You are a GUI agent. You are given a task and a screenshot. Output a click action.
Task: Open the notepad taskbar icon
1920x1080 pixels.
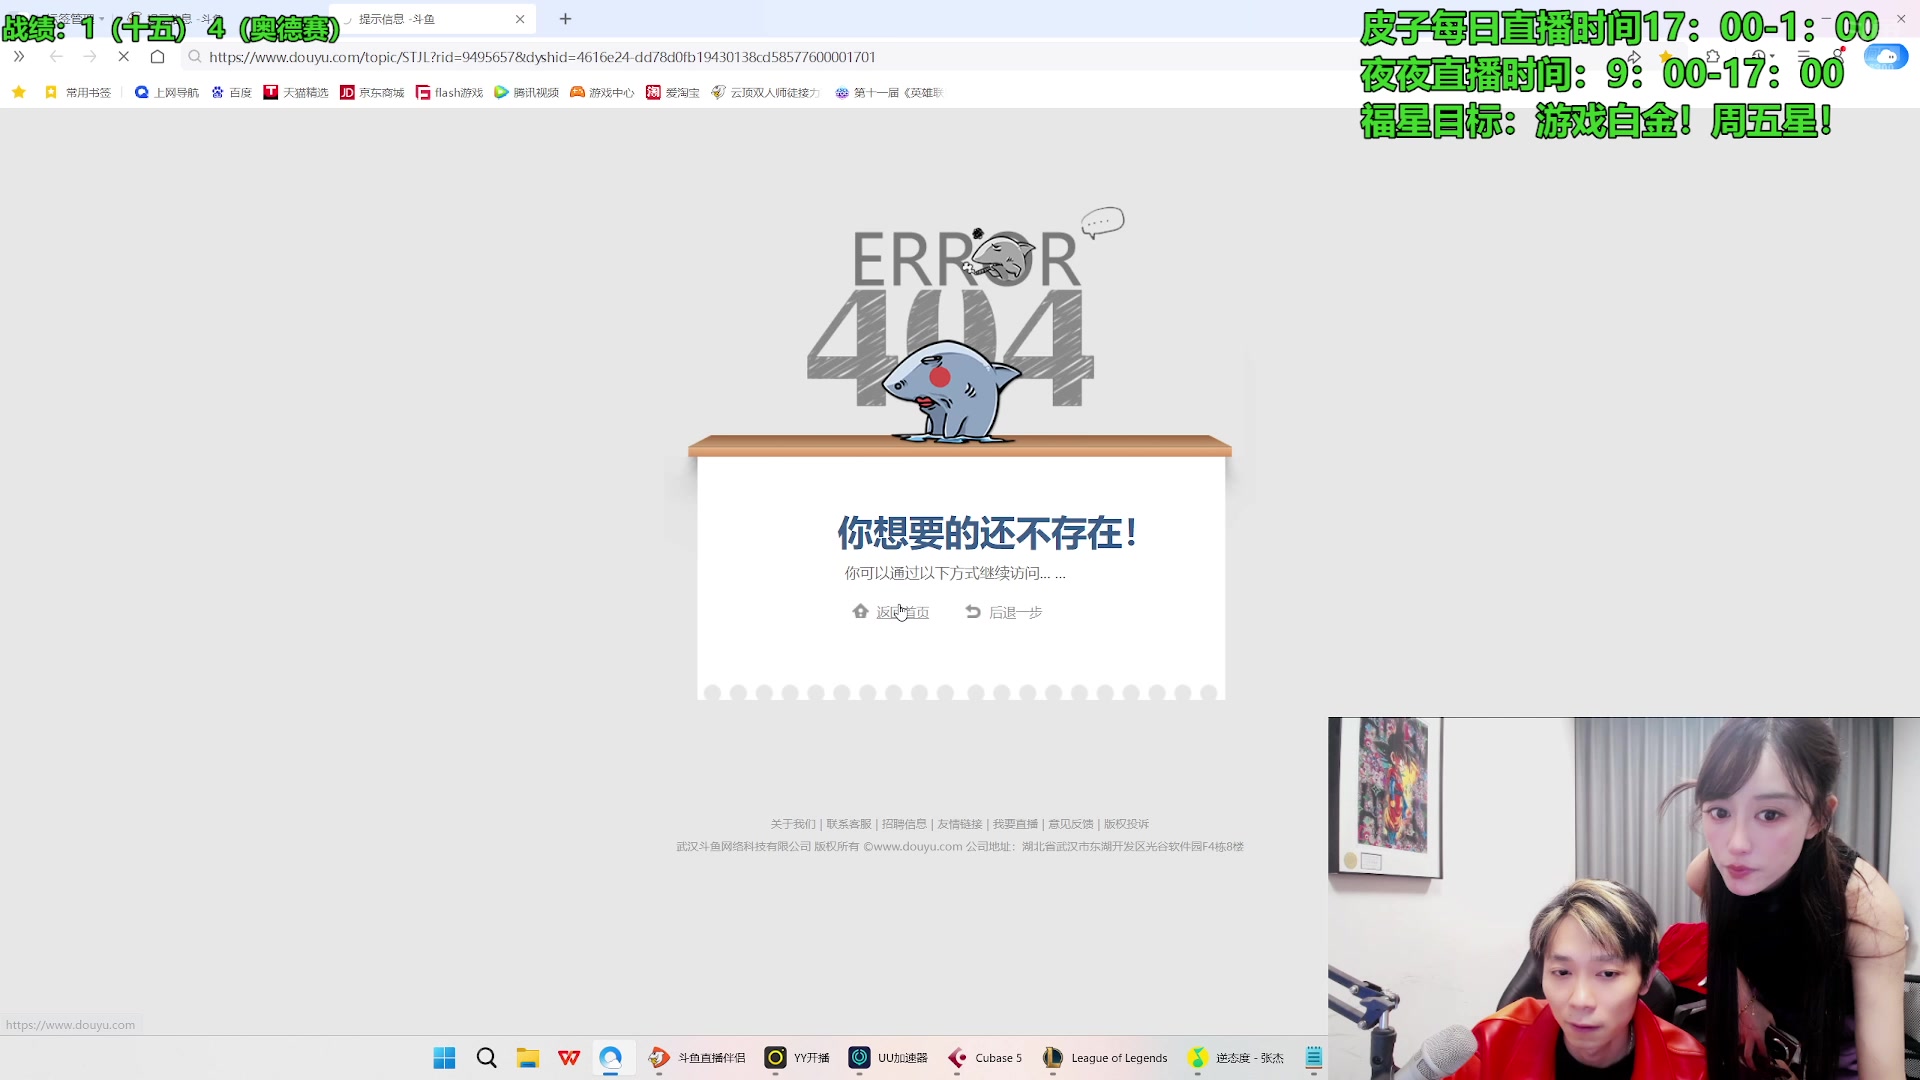[1314, 1058]
